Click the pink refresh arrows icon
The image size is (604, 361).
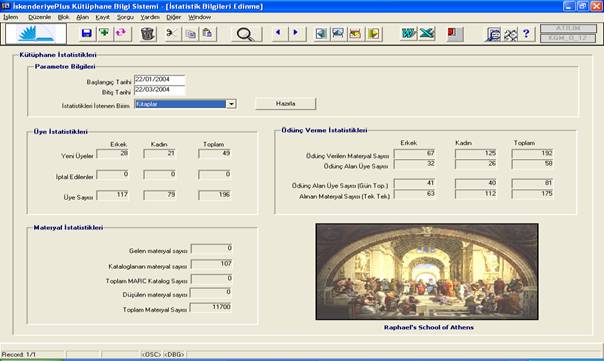pyautogui.click(x=121, y=34)
